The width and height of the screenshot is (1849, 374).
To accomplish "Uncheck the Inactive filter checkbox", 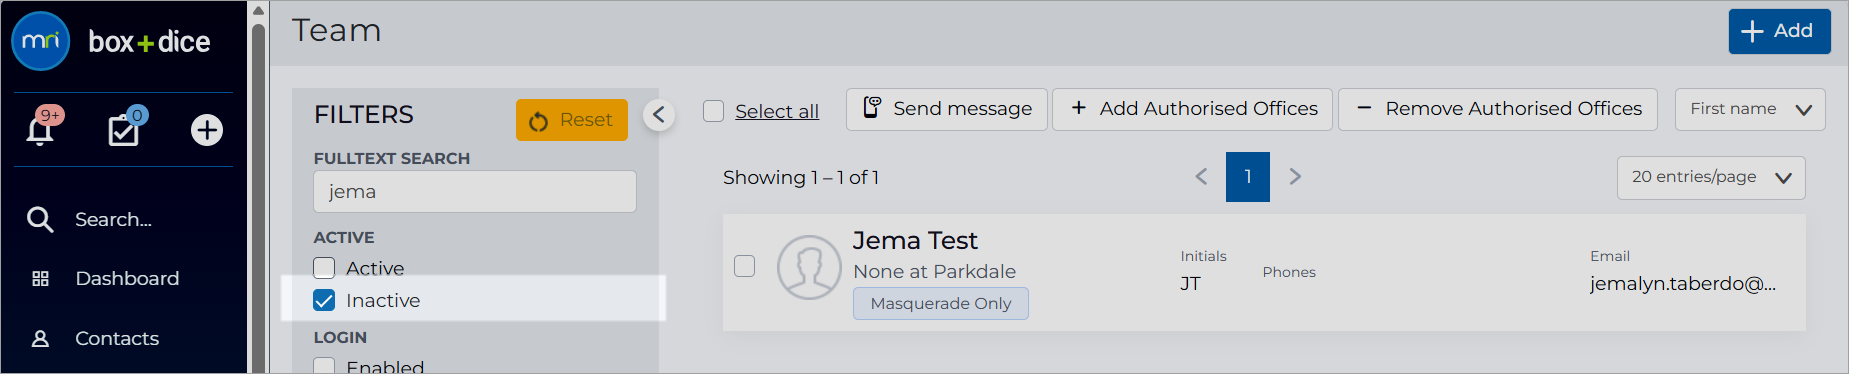I will click(x=324, y=300).
